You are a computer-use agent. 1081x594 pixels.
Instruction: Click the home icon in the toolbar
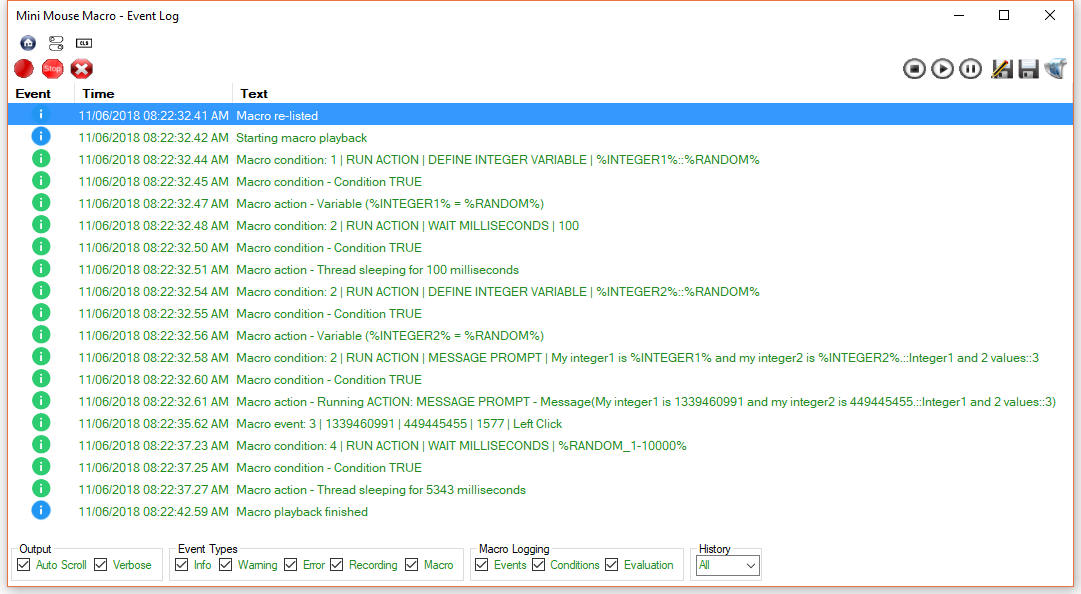pyautogui.click(x=28, y=43)
